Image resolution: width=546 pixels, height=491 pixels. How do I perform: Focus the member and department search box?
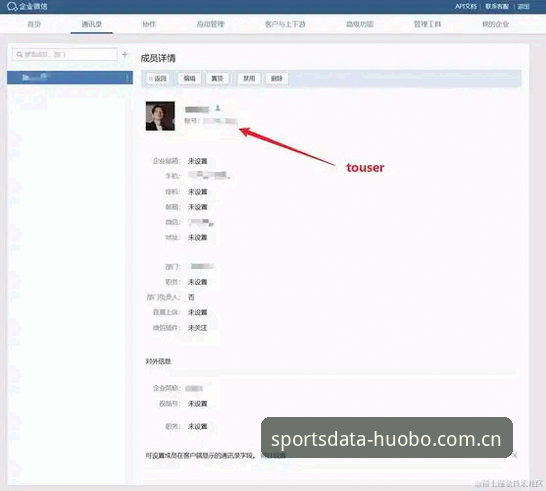click(x=65, y=54)
